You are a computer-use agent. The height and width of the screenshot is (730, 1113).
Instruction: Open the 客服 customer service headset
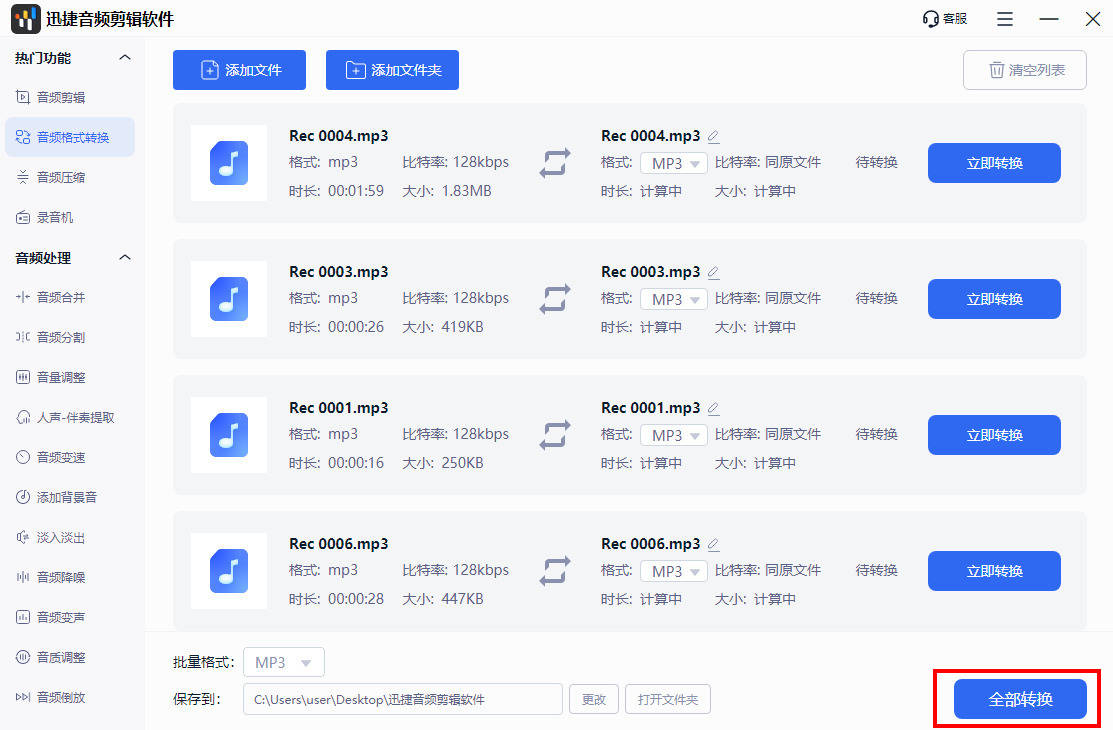click(945, 18)
